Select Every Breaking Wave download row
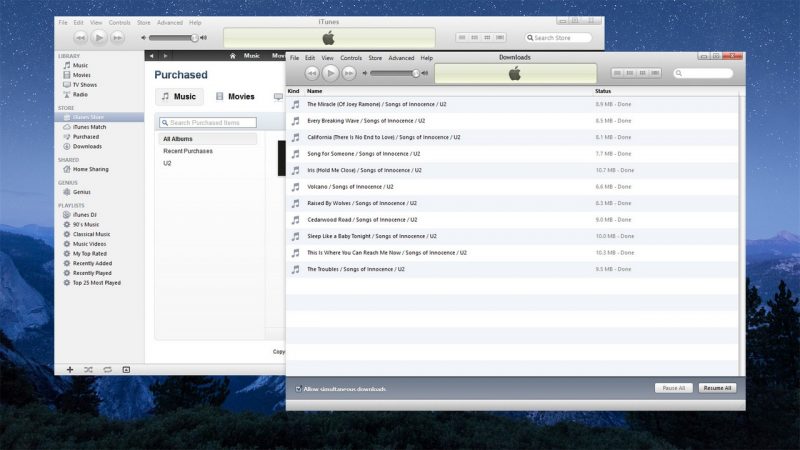The width and height of the screenshot is (800, 450). [x=512, y=121]
